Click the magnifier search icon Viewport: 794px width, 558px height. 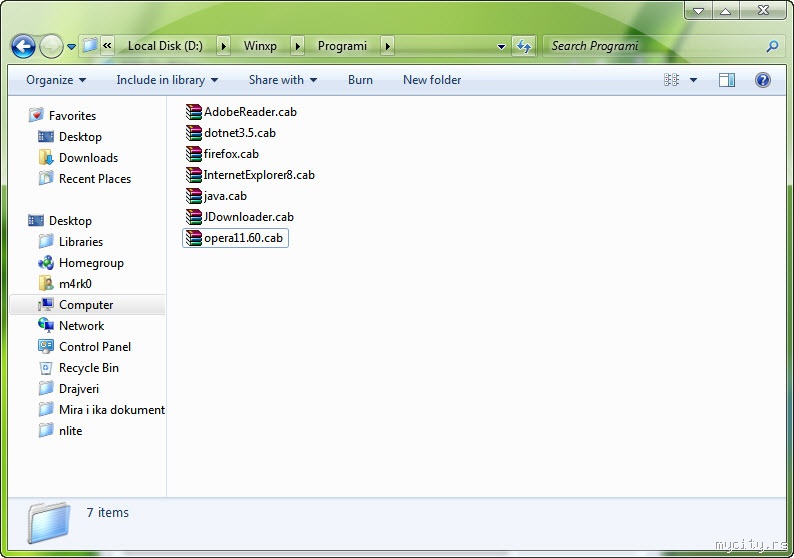click(772, 47)
